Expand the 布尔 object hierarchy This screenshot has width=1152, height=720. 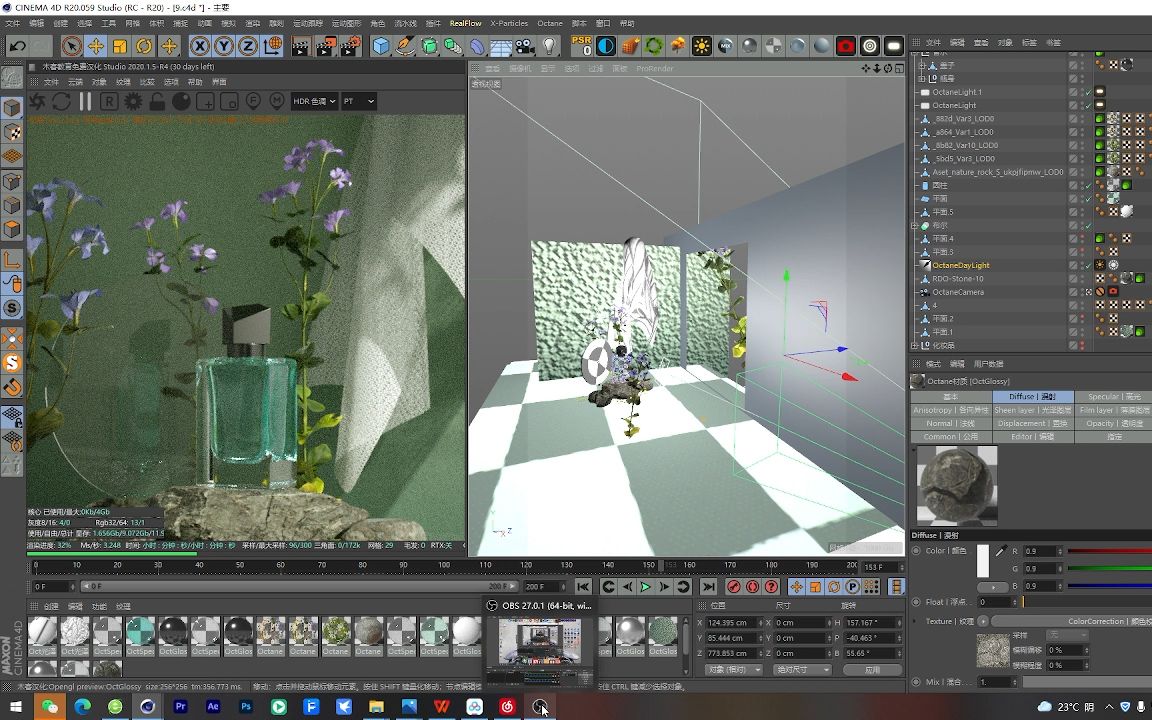[913, 225]
